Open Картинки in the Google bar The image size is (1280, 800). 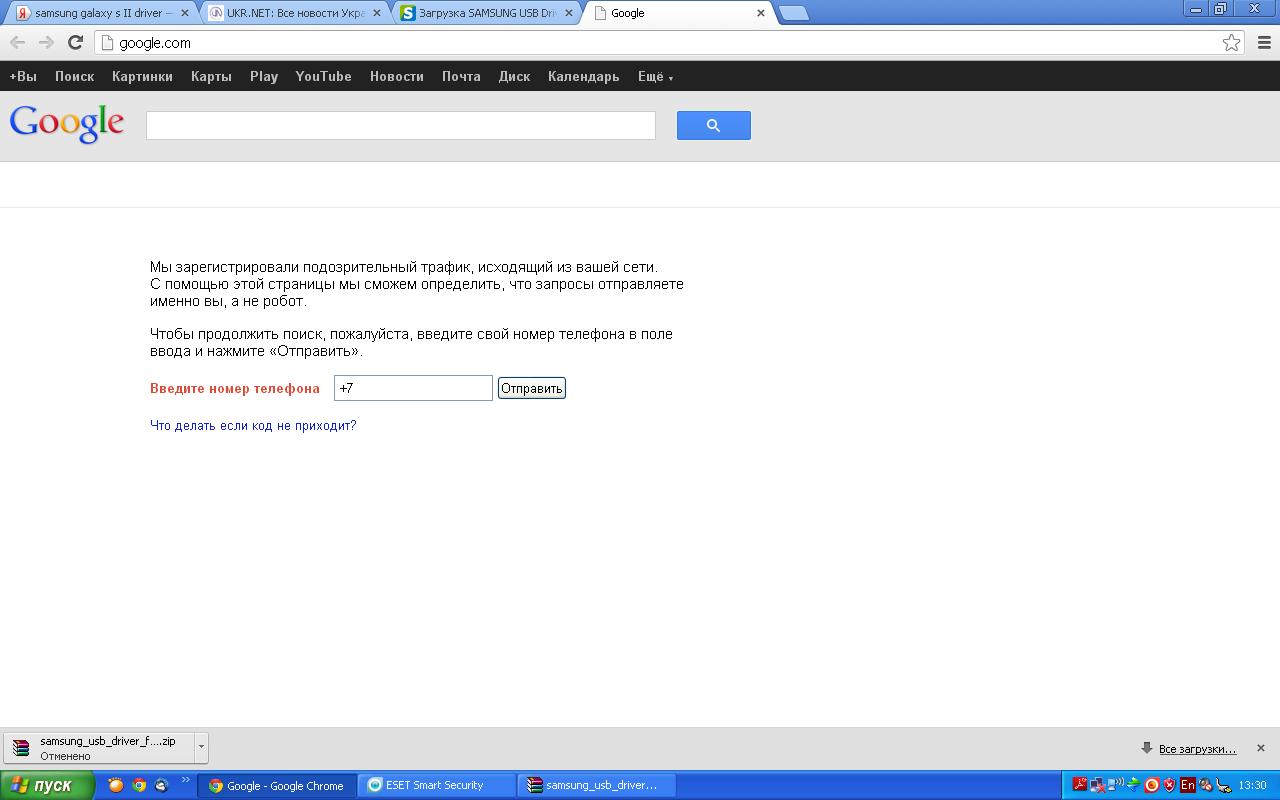pos(142,76)
